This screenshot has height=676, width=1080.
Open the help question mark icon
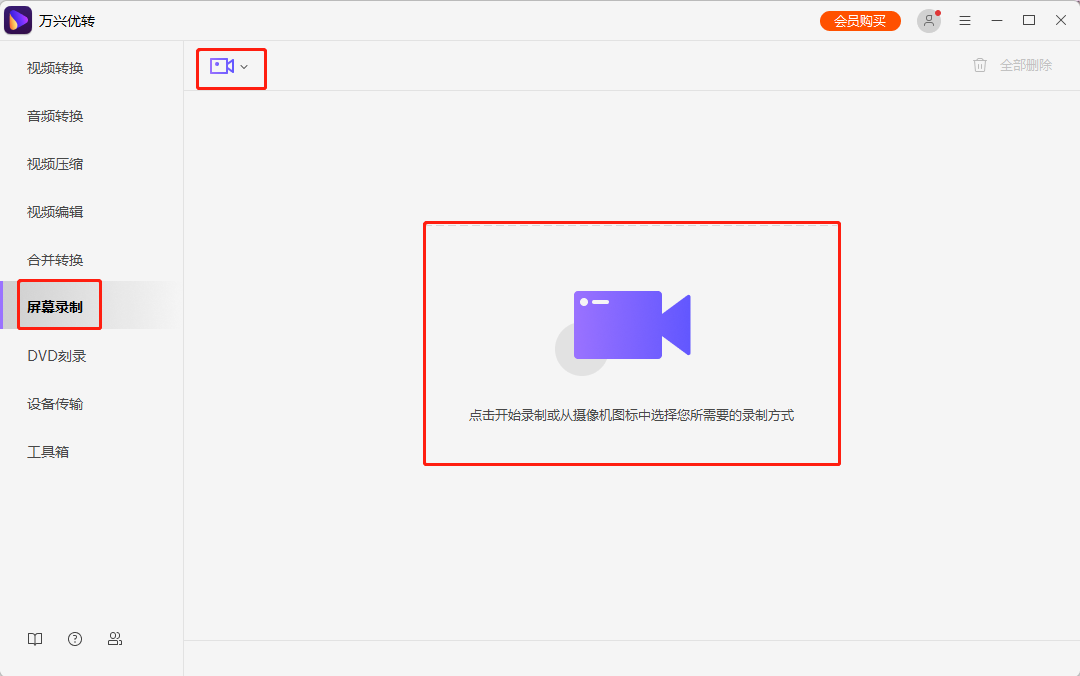pyautogui.click(x=75, y=639)
